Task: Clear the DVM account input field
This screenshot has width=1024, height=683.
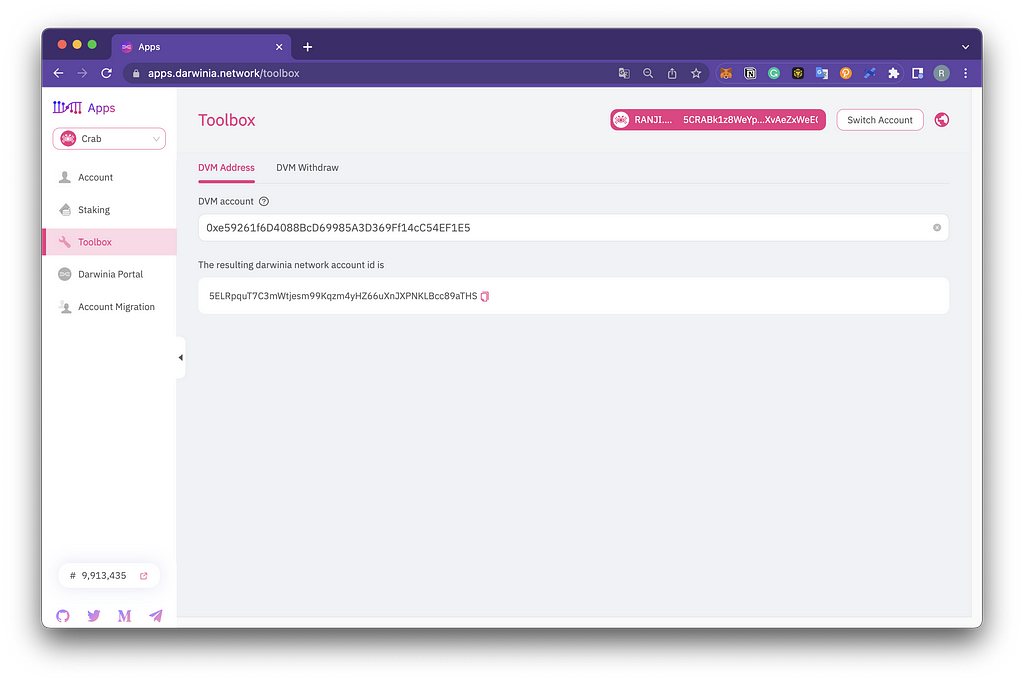Action: [x=936, y=228]
